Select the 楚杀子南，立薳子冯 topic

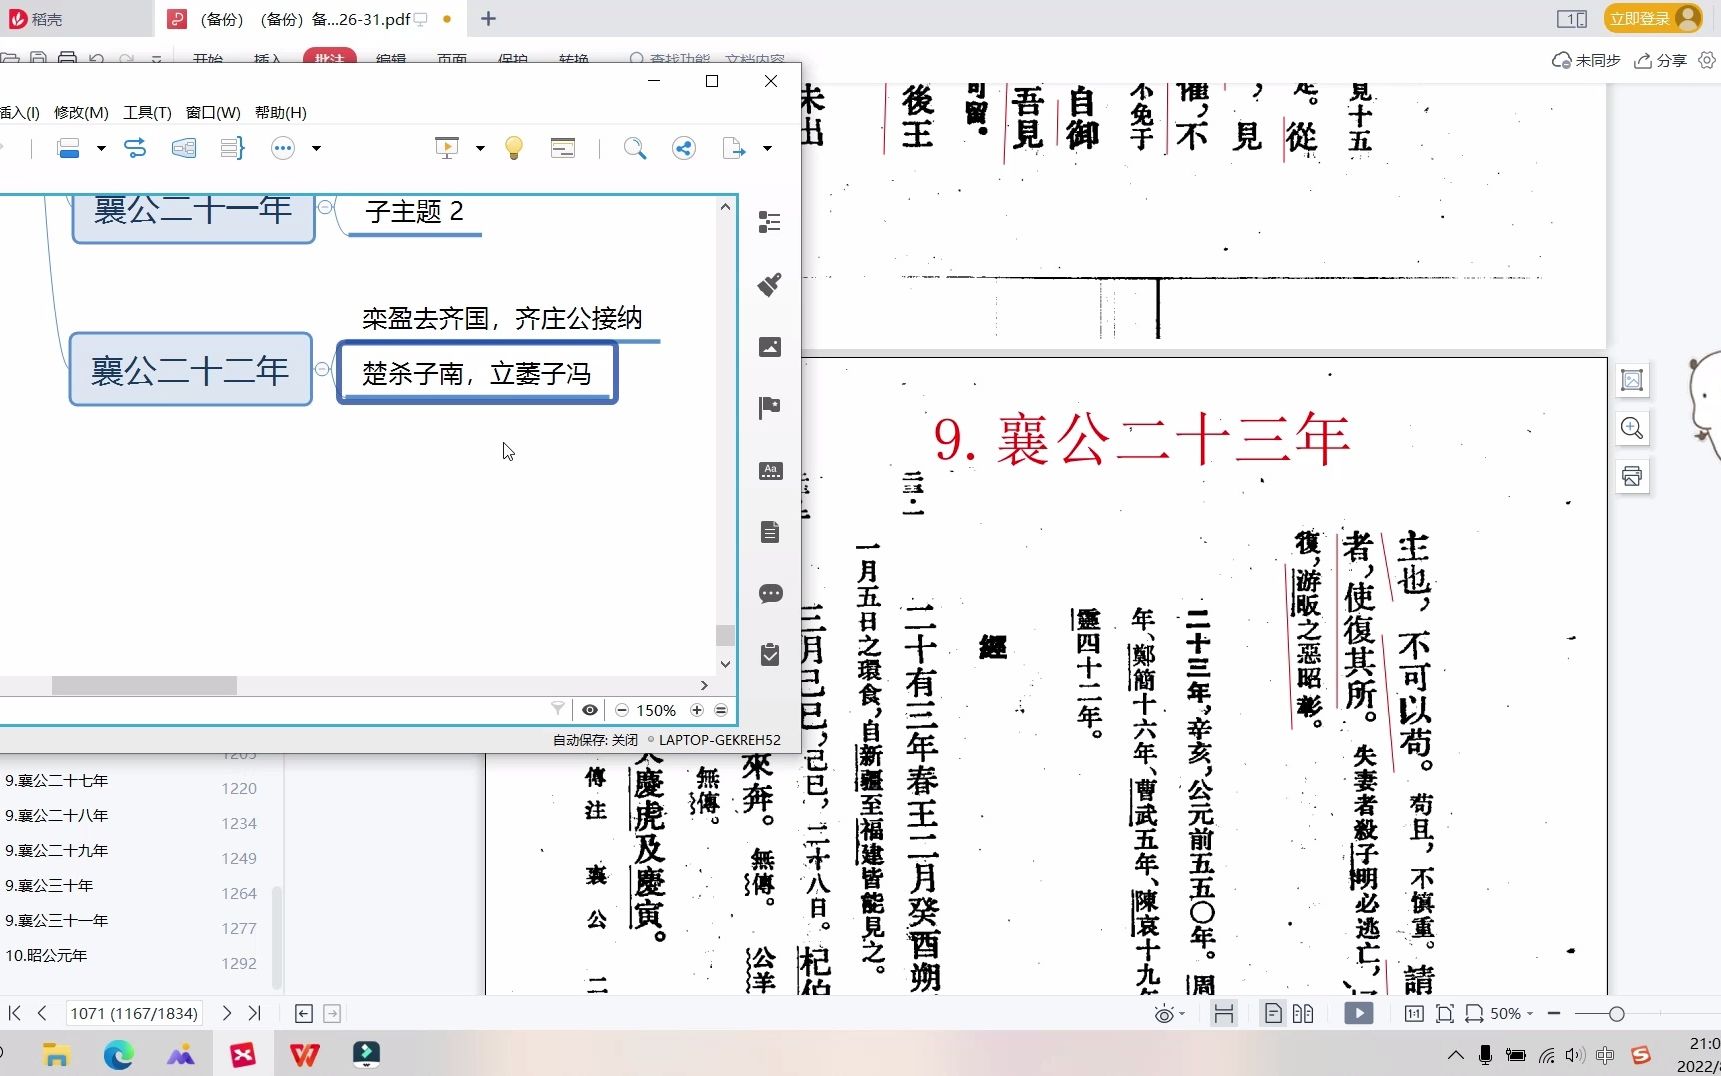point(477,373)
